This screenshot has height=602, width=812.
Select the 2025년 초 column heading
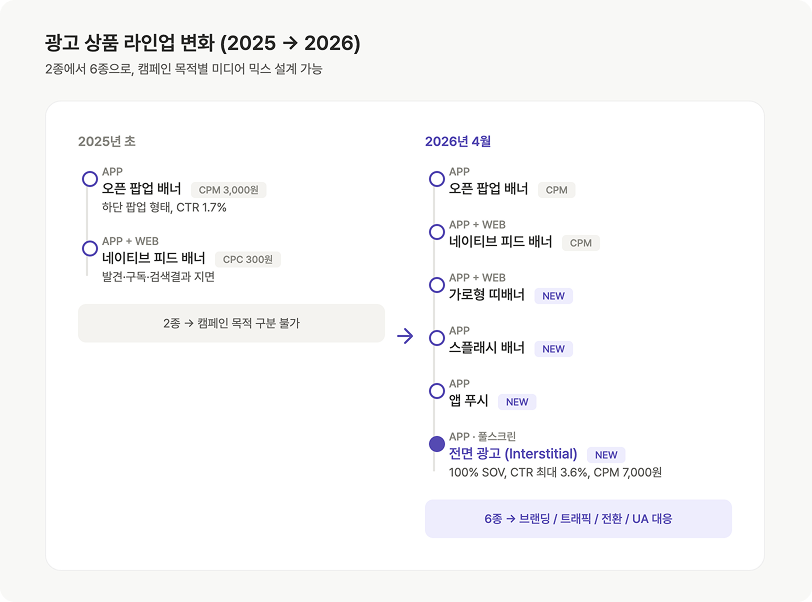point(106,141)
